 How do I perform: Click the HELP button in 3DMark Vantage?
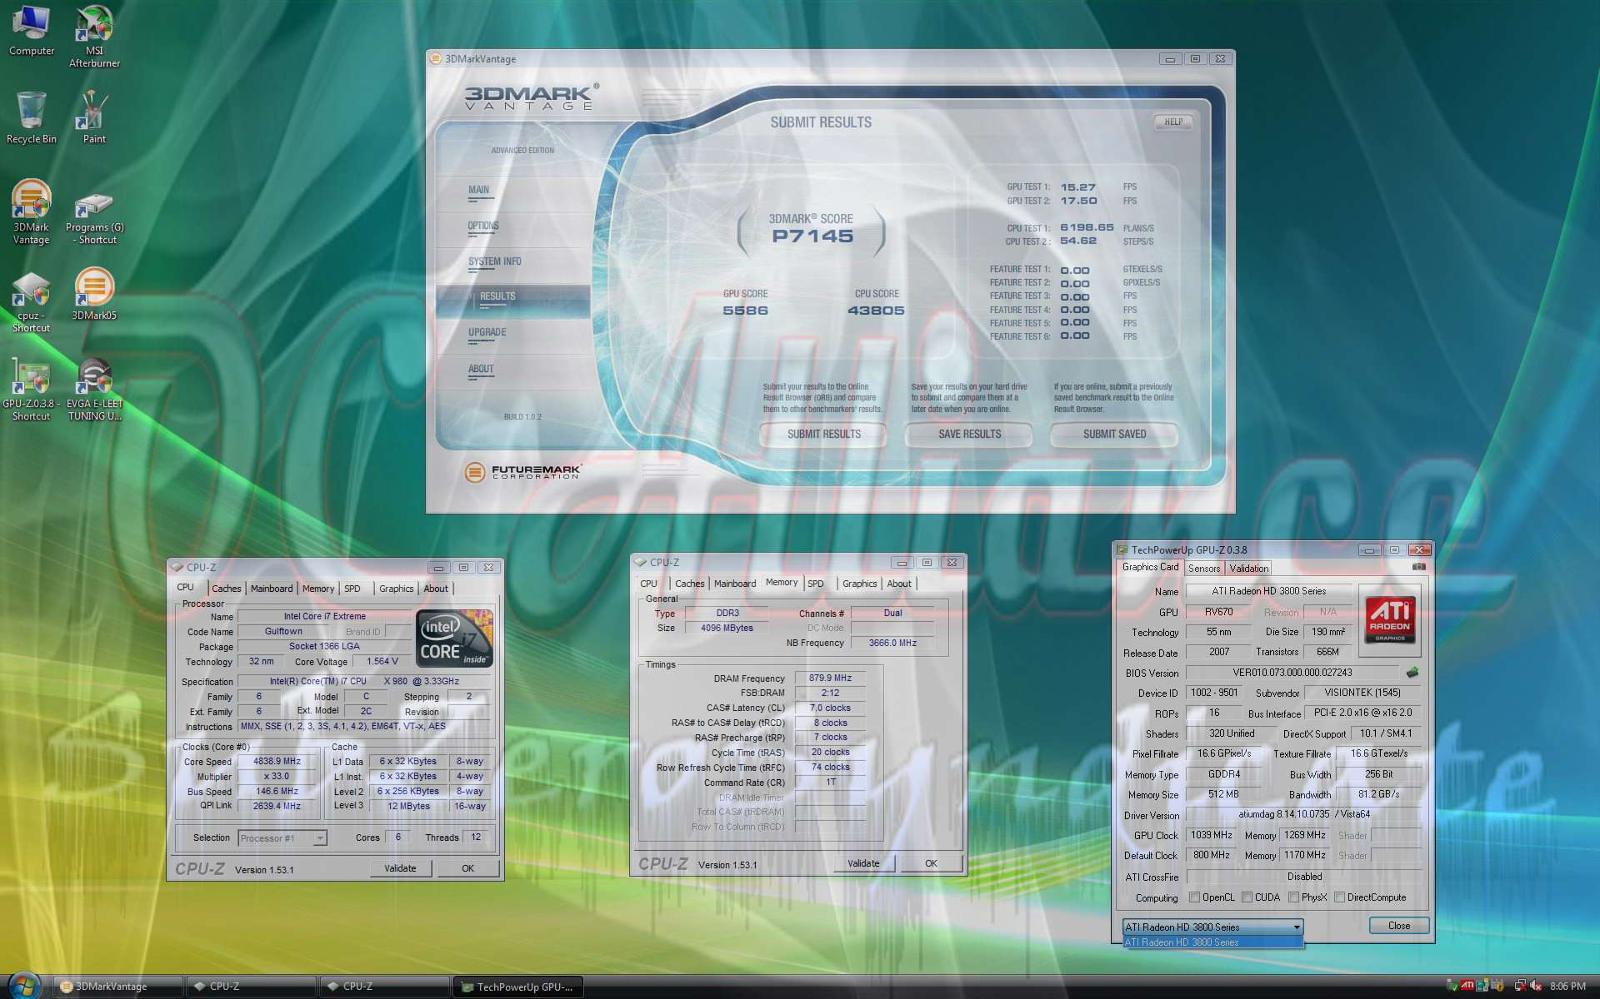(1173, 122)
